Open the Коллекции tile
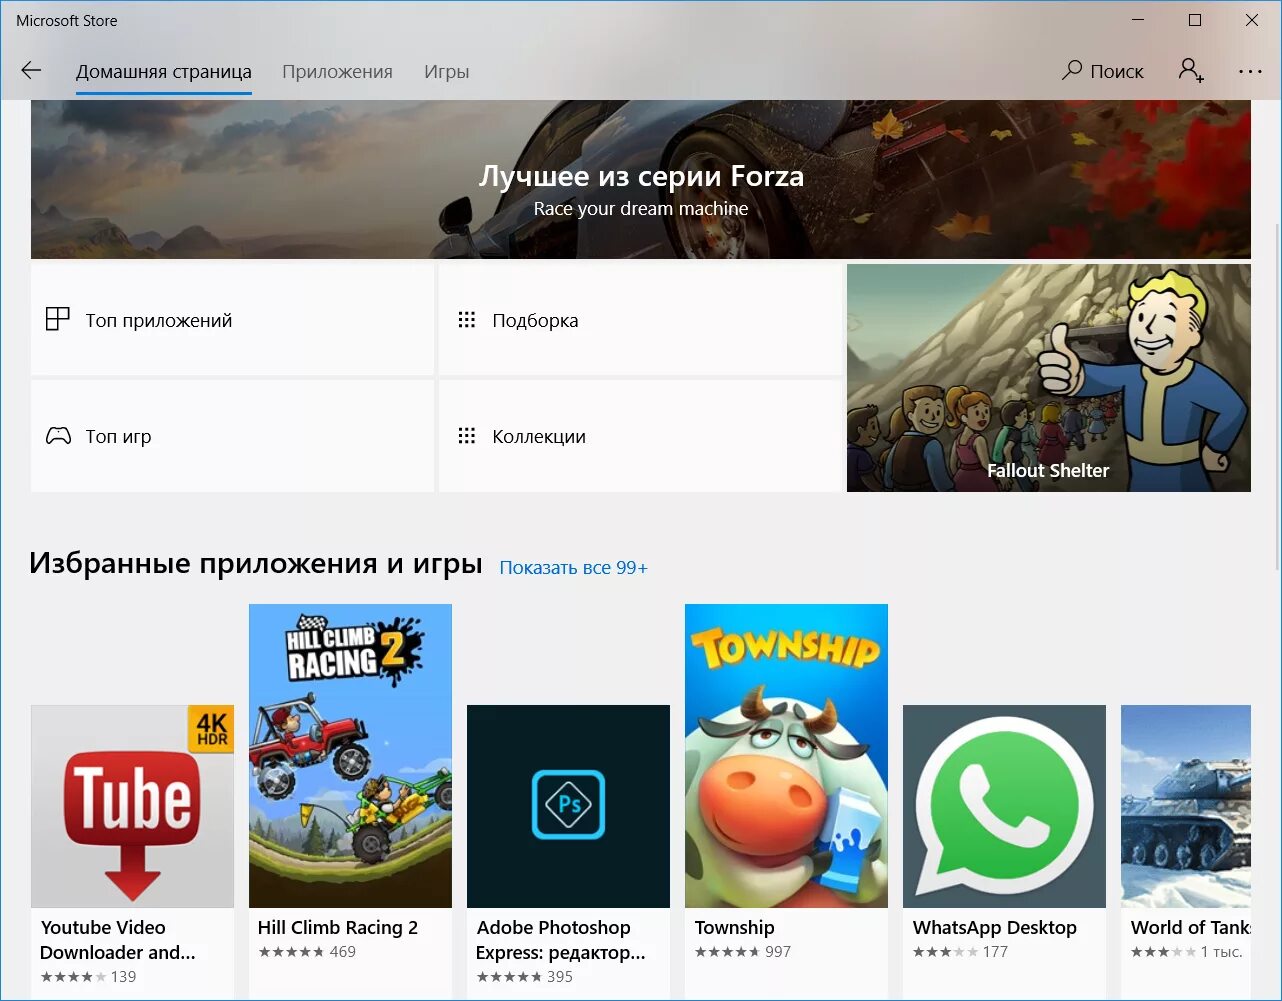 pos(640,436)
